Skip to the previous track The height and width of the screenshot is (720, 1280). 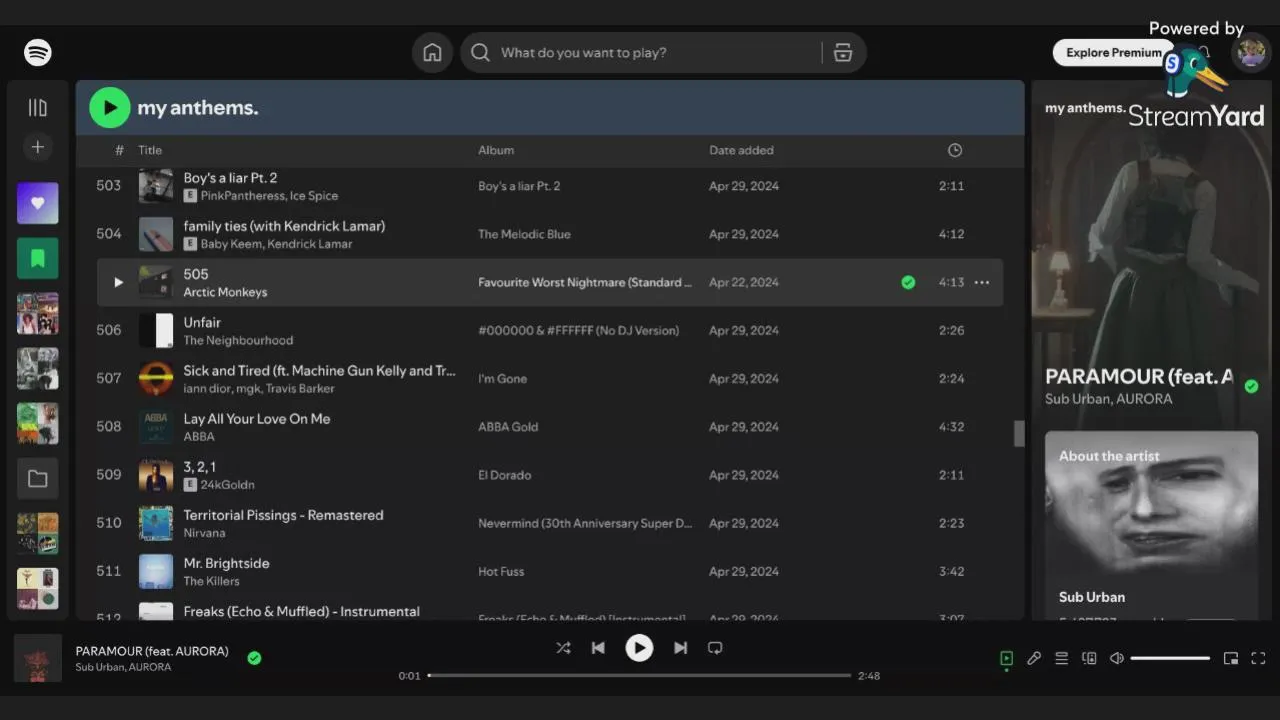pos(598,648)
